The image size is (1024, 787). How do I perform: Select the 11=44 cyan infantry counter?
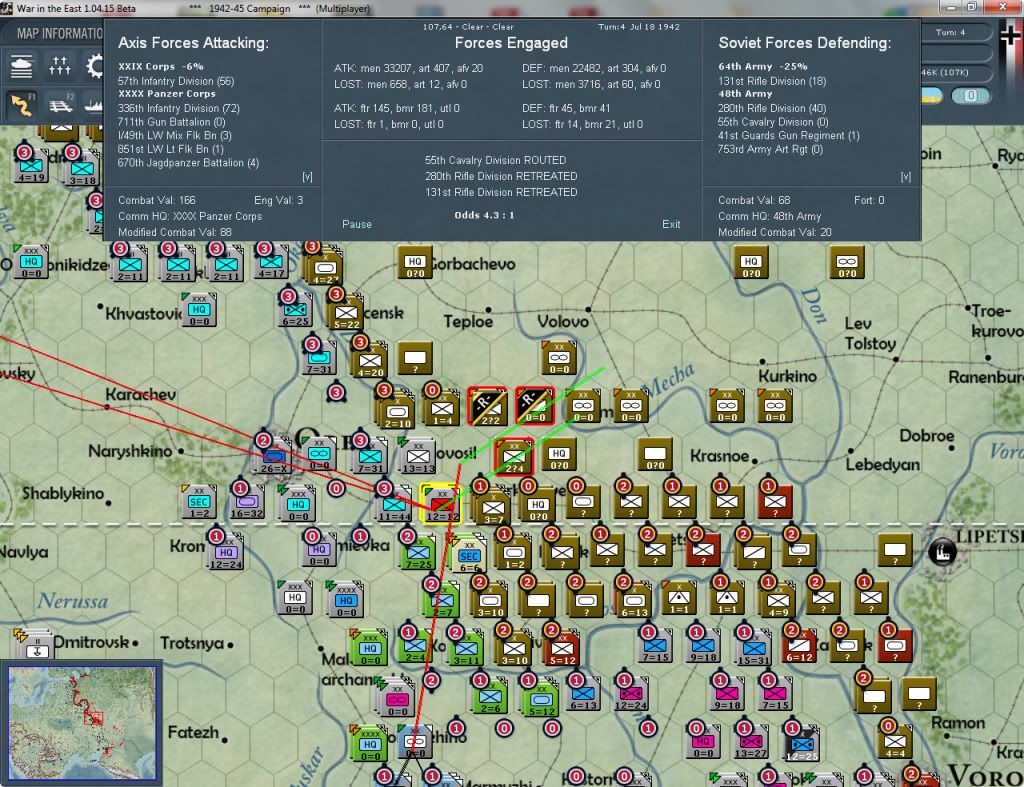coord(394,504)
